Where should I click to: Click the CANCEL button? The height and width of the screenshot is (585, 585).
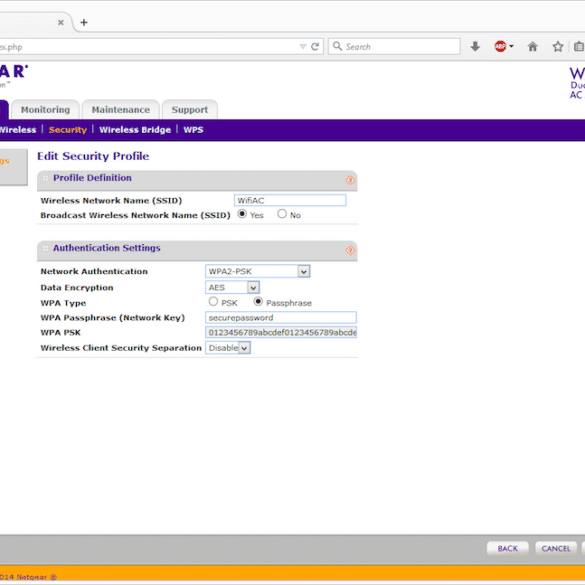(556, 548)
